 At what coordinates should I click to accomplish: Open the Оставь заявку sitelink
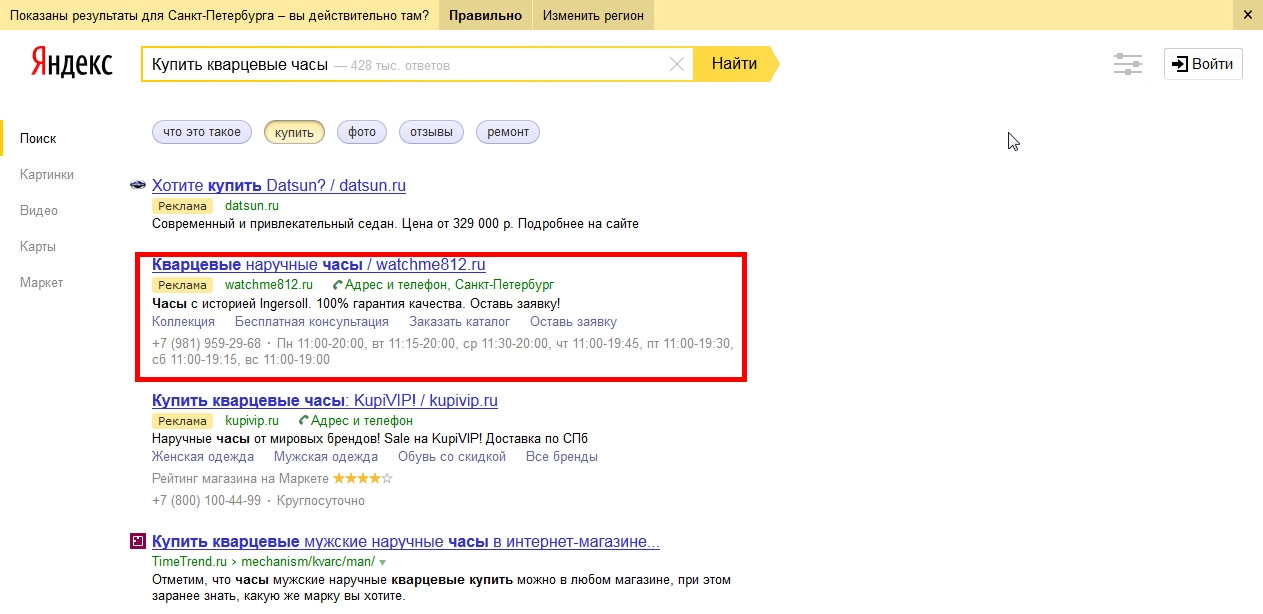573,322
